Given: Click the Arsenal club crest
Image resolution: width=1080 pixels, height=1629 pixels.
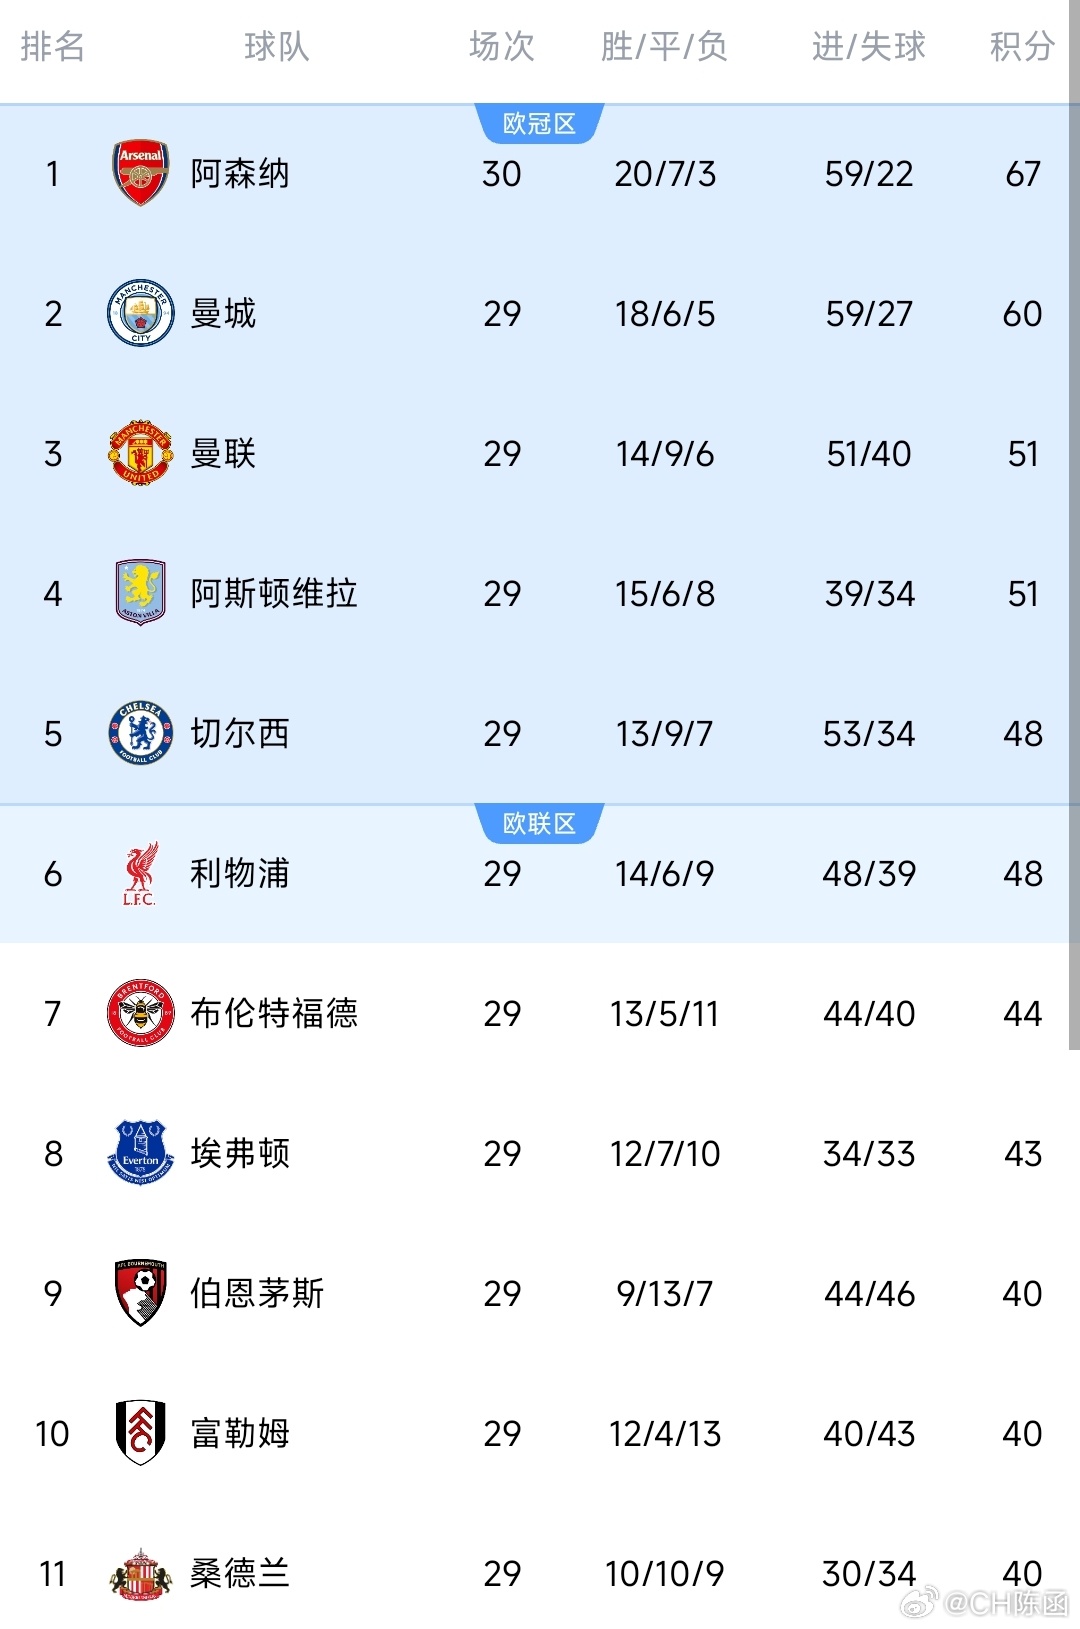Looking at the screenshot, I should point(140,173).
